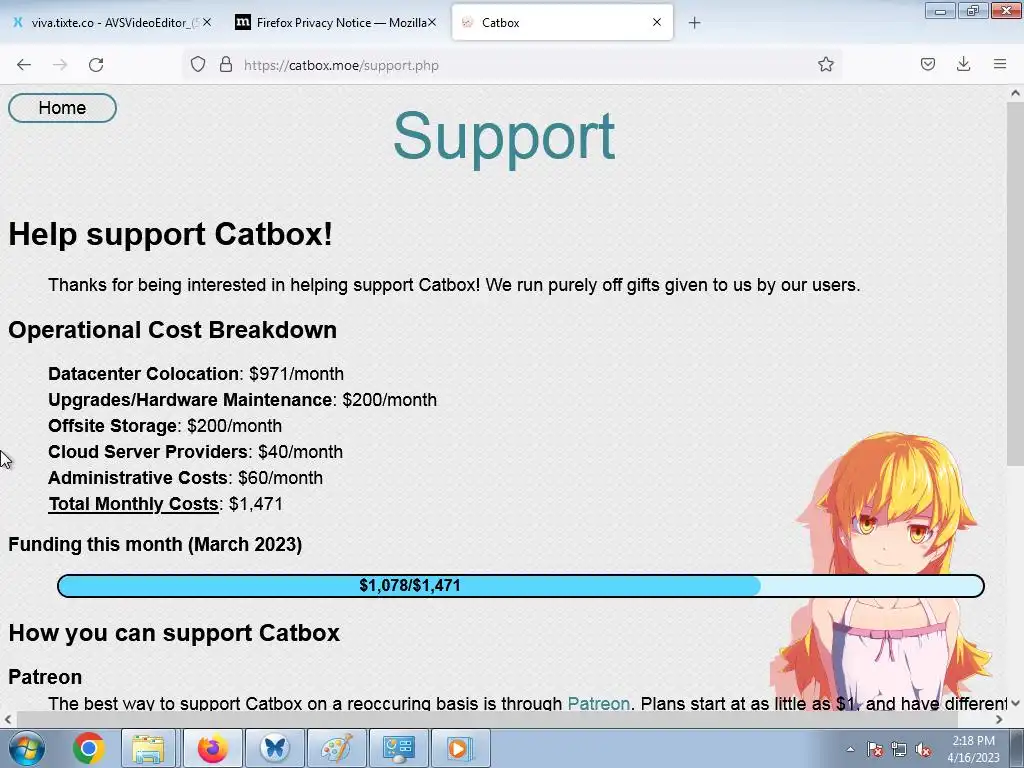Open the Windows Start menu
The width and height of the screenshot is (1024, 768).
27,748
